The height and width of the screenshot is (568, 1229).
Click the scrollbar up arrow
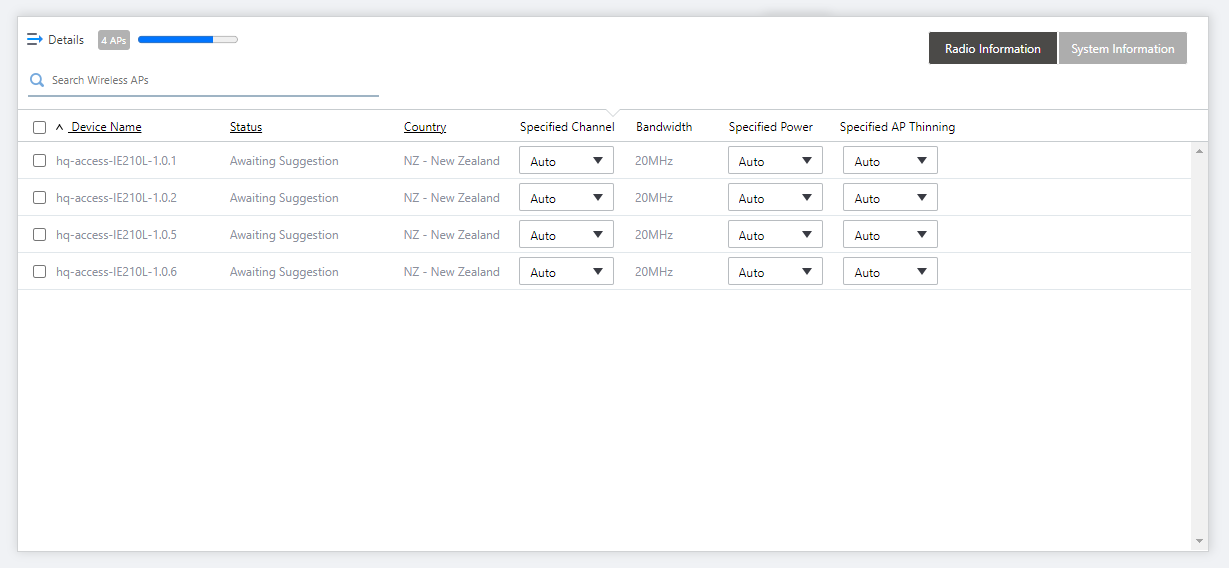[1199, 151]
